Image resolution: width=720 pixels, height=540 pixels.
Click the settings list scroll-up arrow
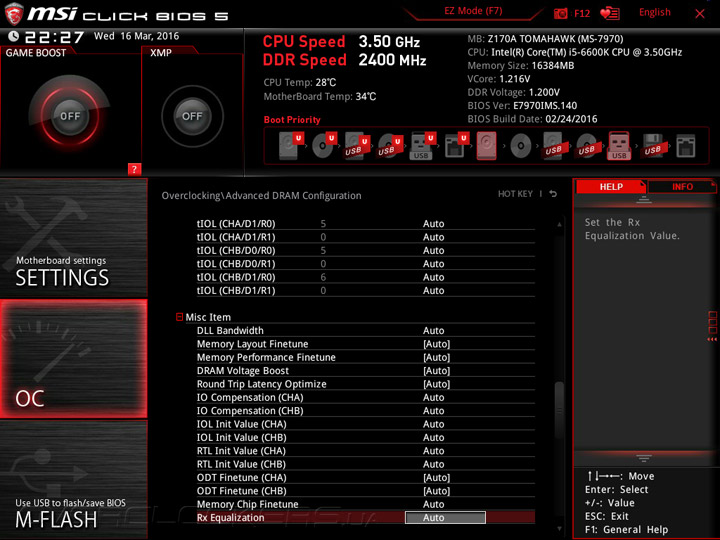click(559, 225)
